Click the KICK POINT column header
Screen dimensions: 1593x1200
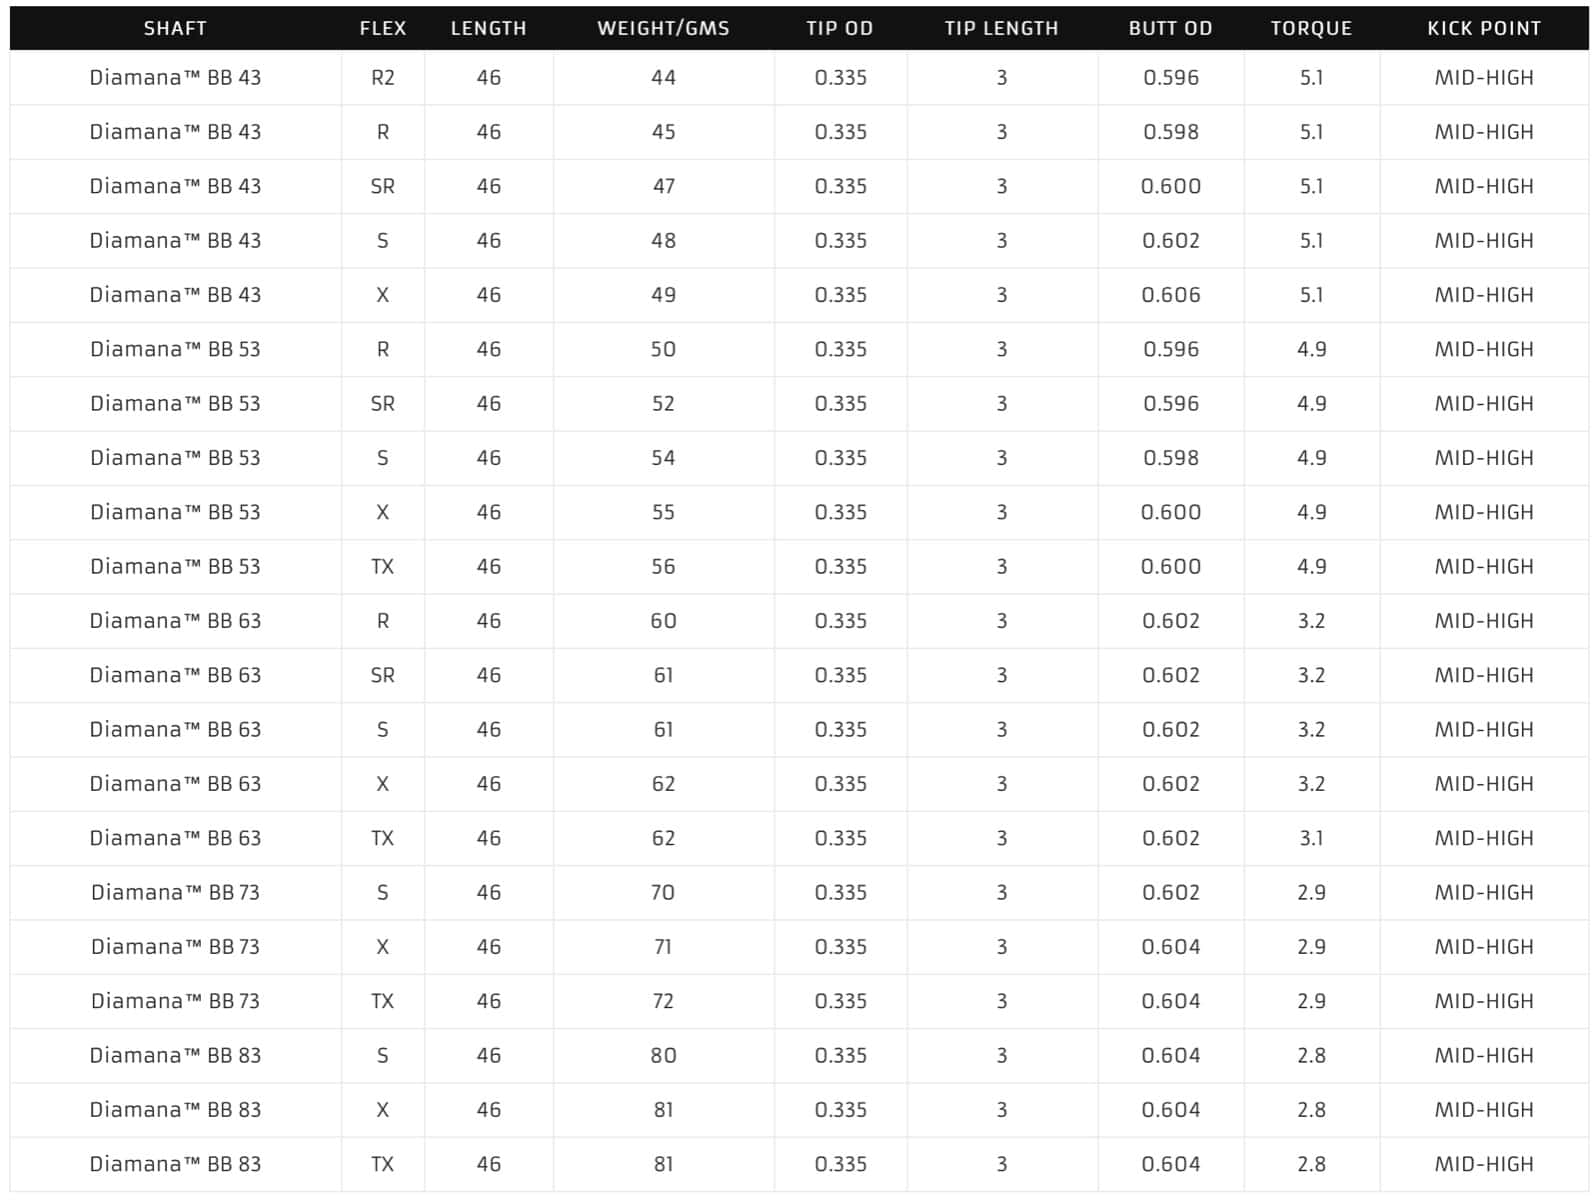pos(1484,28)
